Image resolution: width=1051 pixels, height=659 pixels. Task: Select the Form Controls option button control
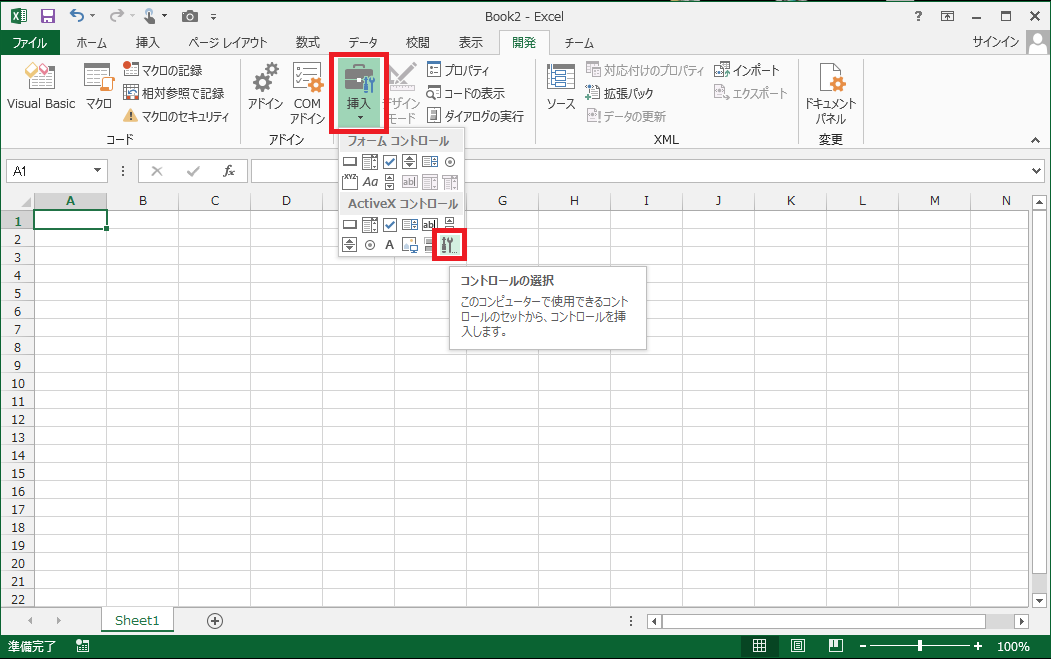[450, 162]
